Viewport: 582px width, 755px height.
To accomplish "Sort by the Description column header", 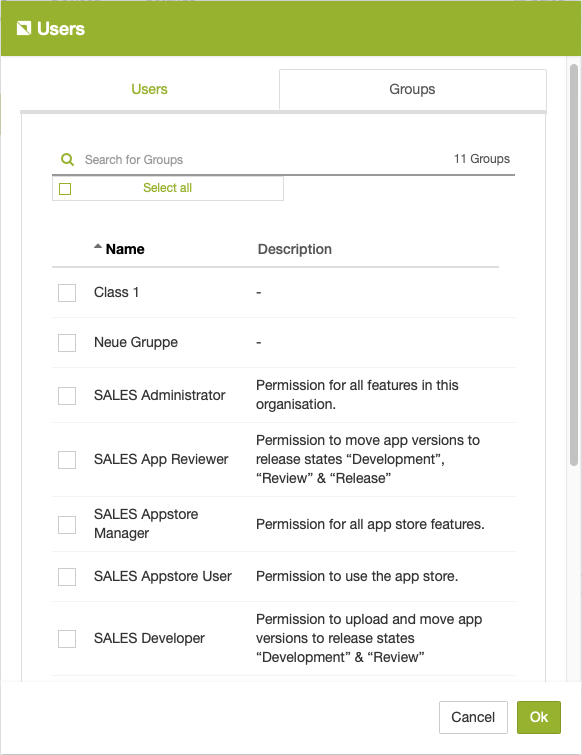I will click(x=295, y=249).
